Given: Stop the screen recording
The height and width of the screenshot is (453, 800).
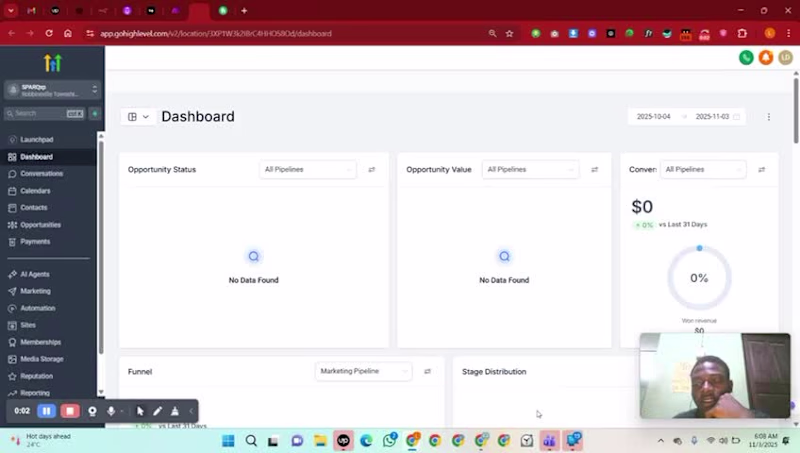Looking at the screenshot, I should [x=70, y=411].
